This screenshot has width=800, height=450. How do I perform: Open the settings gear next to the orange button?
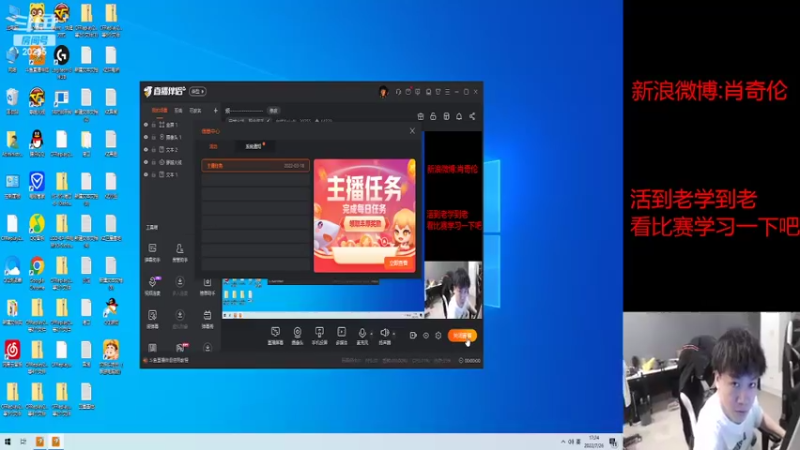[438, 335]
